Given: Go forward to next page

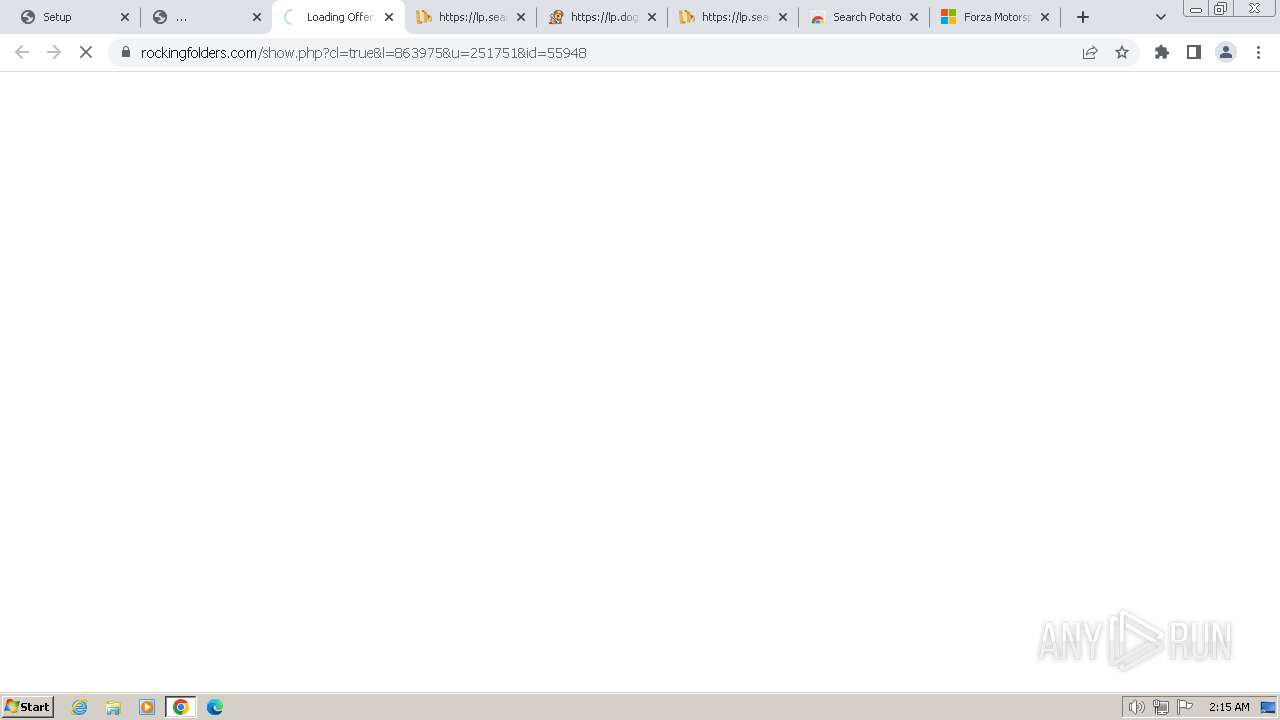Looking at the screenshot, I should click(54, 52).
